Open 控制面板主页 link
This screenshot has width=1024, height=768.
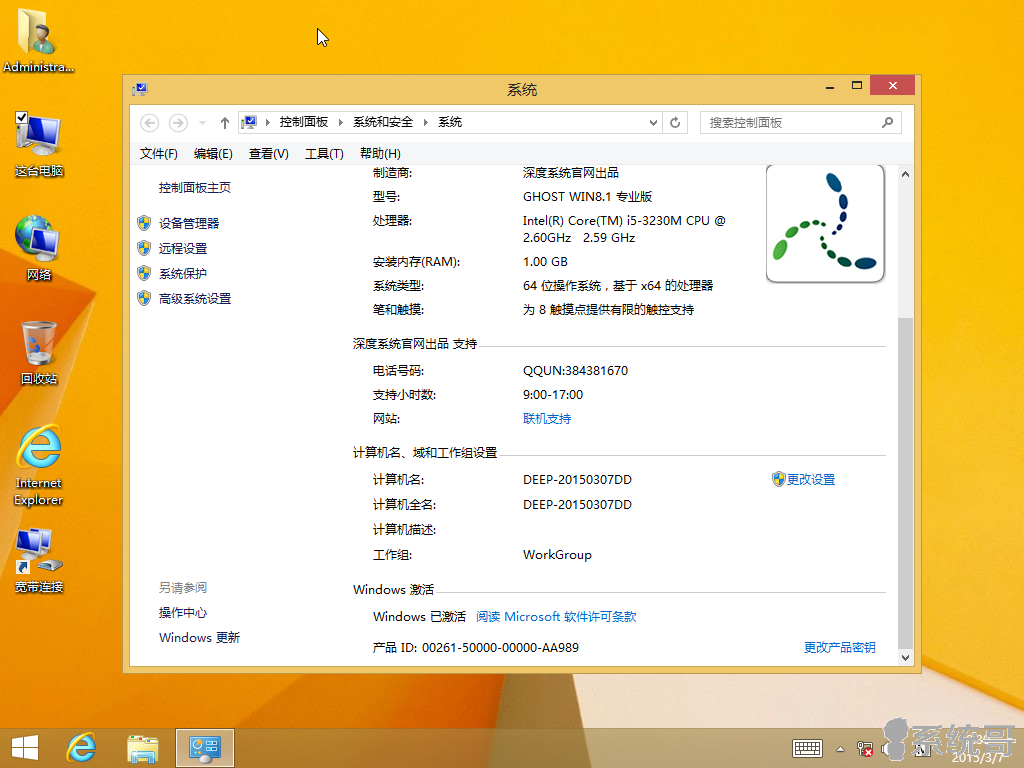pyautogui.click(x=195, y=188)
